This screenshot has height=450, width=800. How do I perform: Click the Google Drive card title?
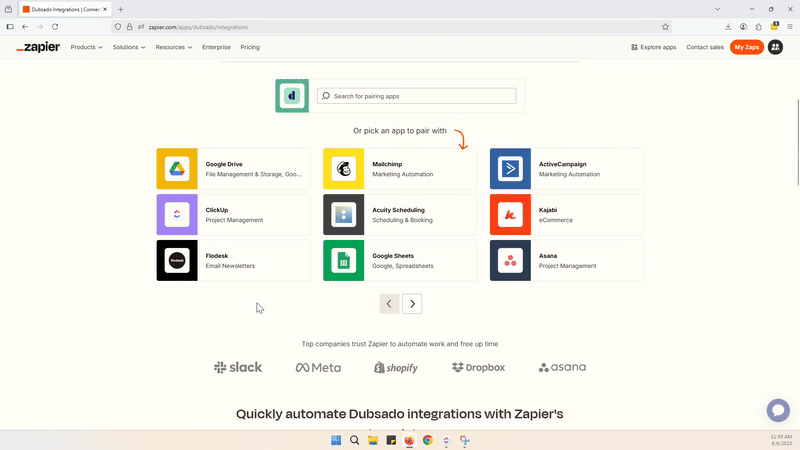(x=224, y=164)
